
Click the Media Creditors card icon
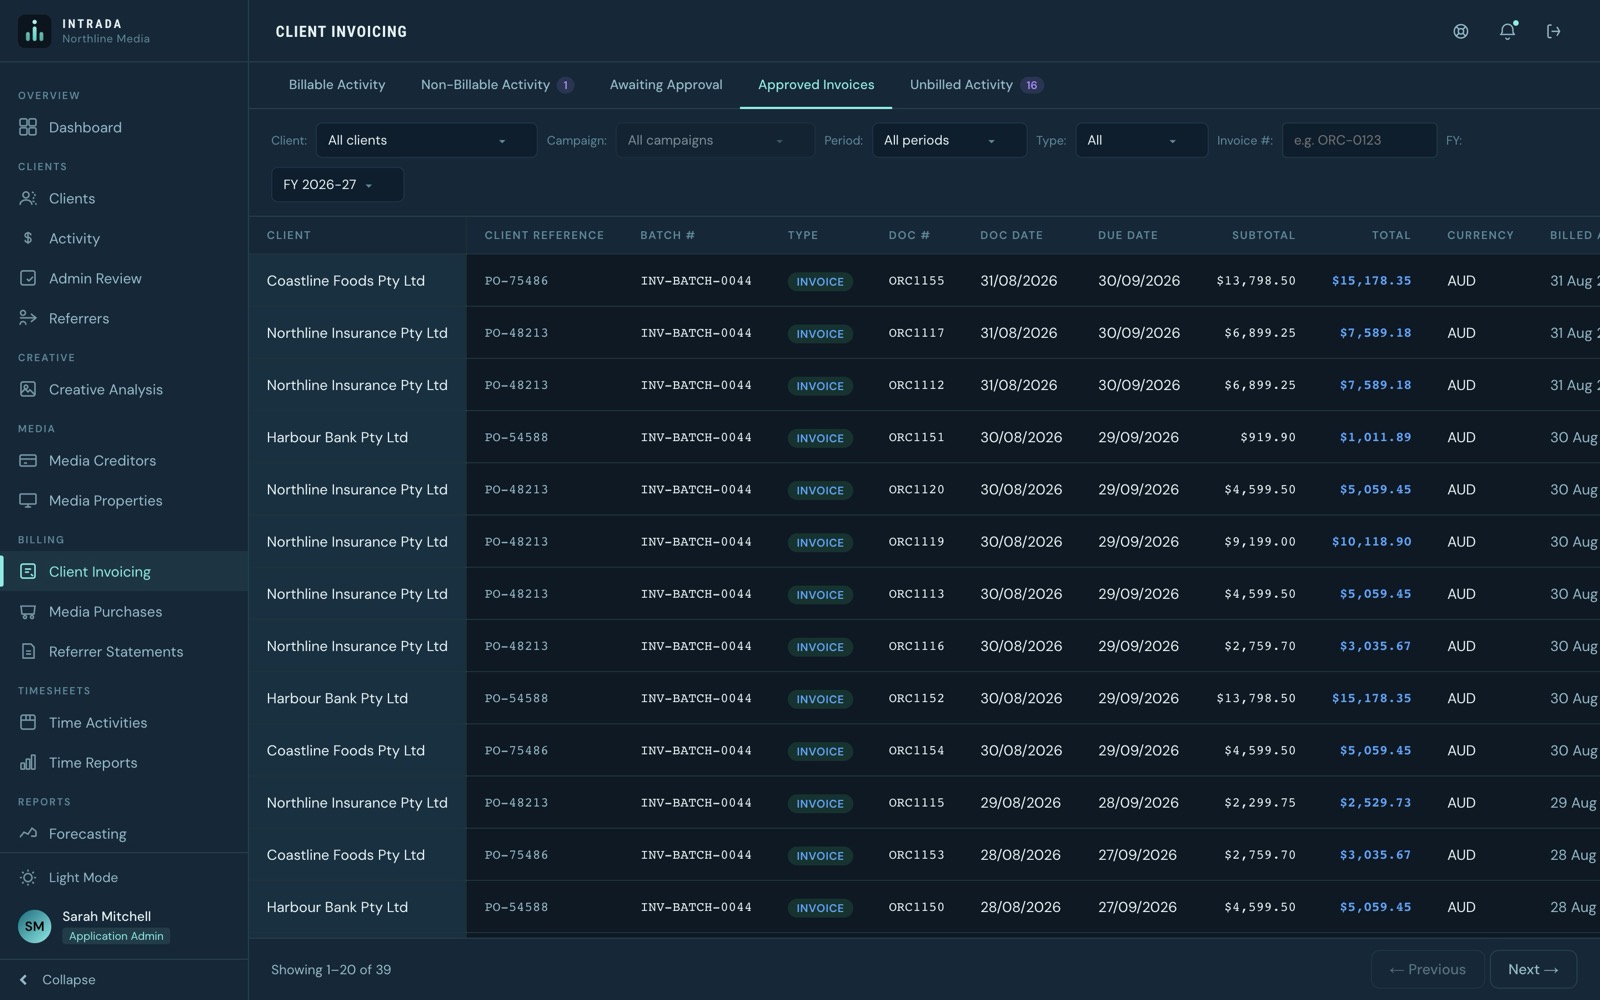click(x=28, y=460)
